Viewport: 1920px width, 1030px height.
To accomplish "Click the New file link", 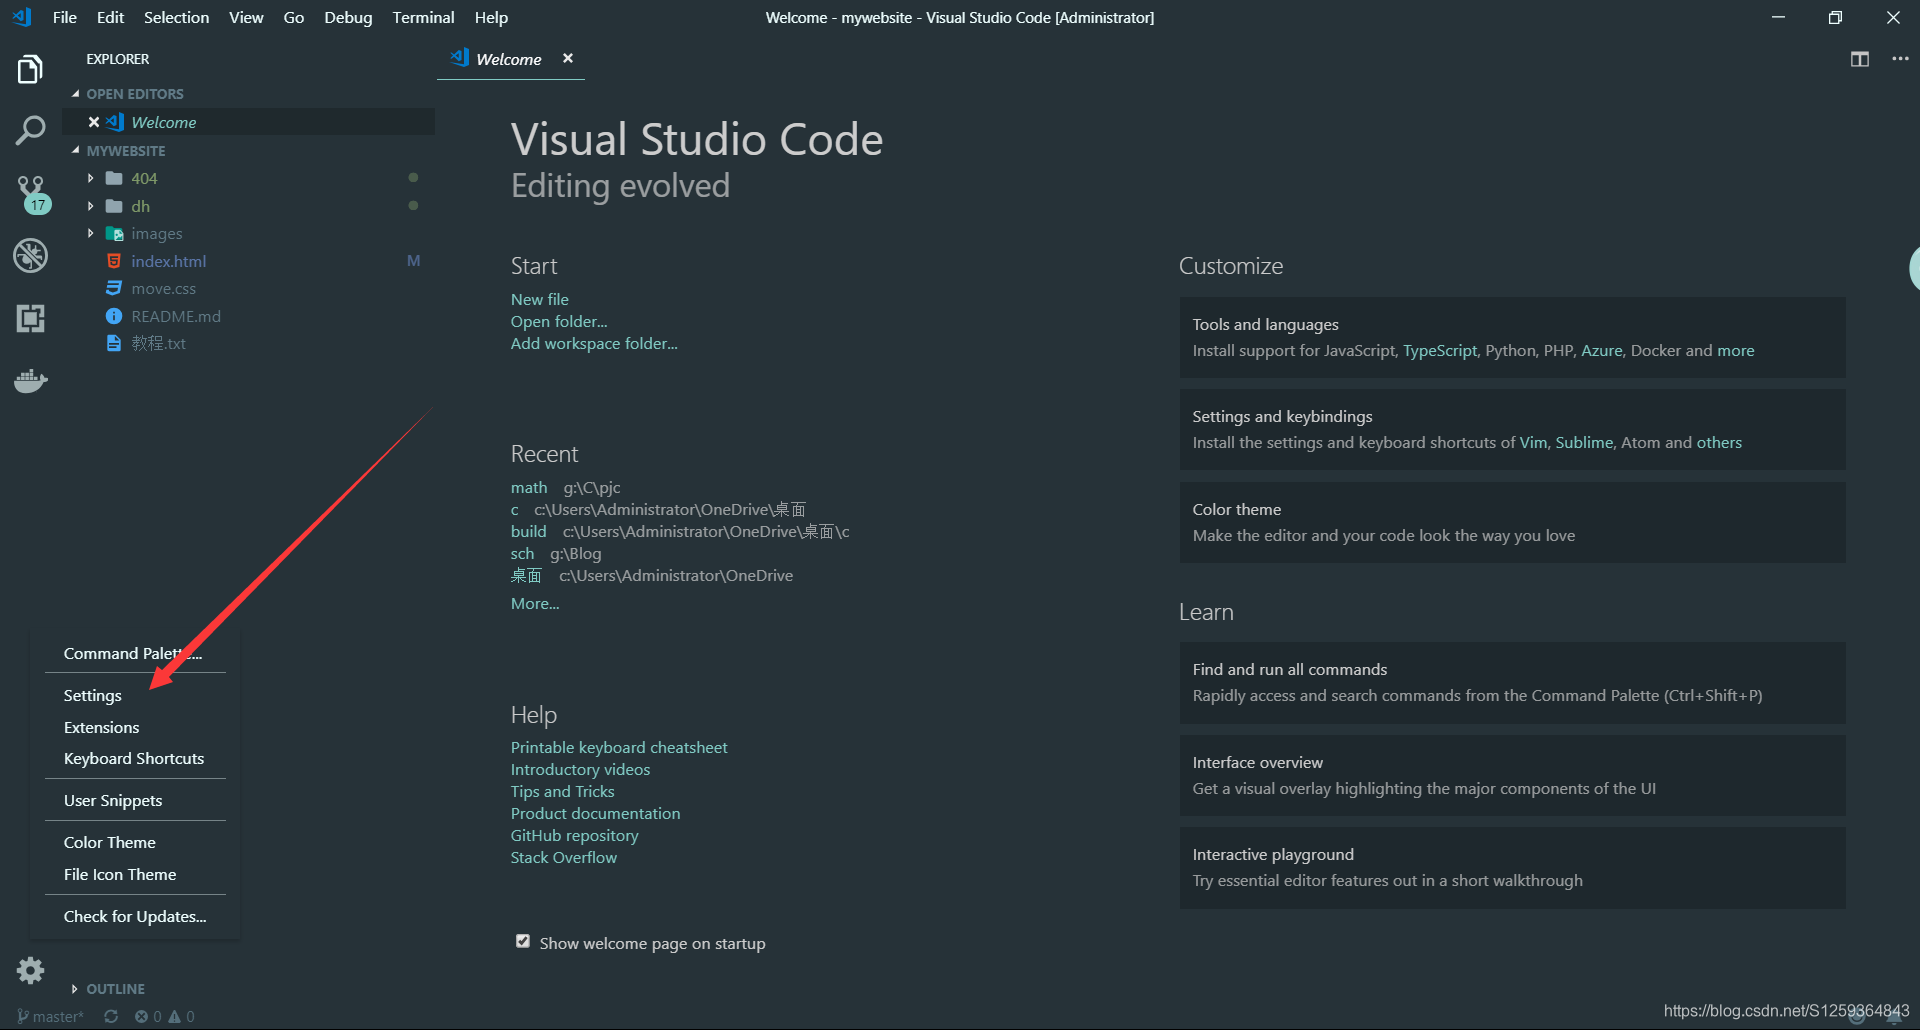I will [540, 299].
